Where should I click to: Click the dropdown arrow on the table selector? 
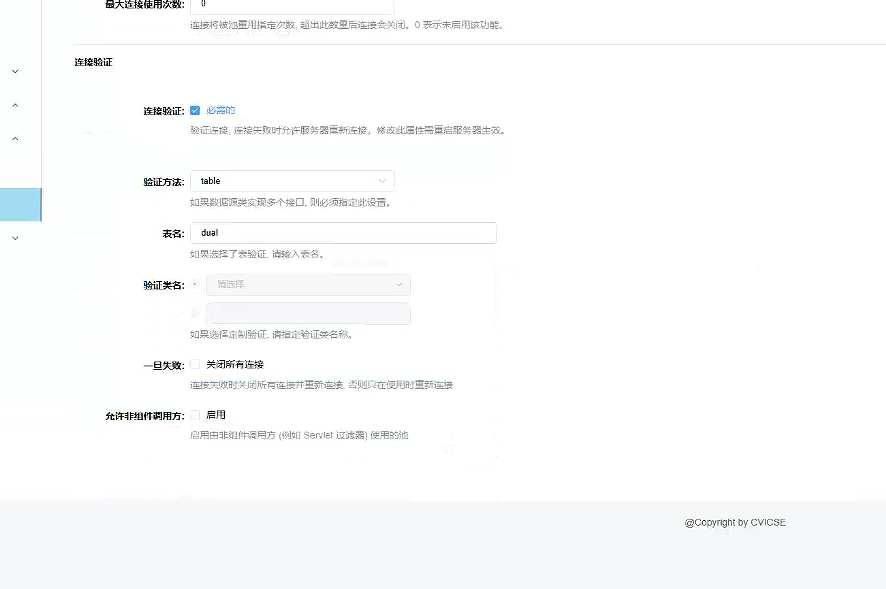pyautogui.click(x=382, y=181)
